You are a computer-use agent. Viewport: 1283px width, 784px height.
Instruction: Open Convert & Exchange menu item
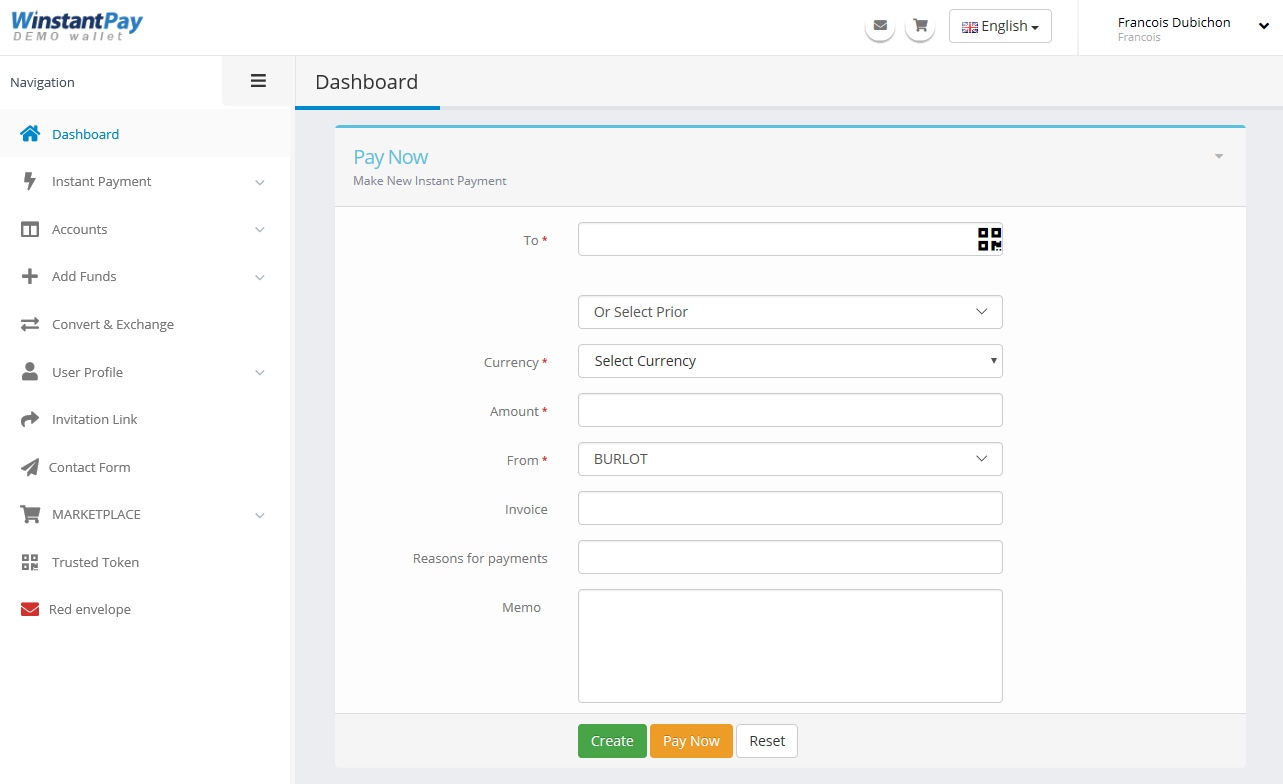click(145, 324)
